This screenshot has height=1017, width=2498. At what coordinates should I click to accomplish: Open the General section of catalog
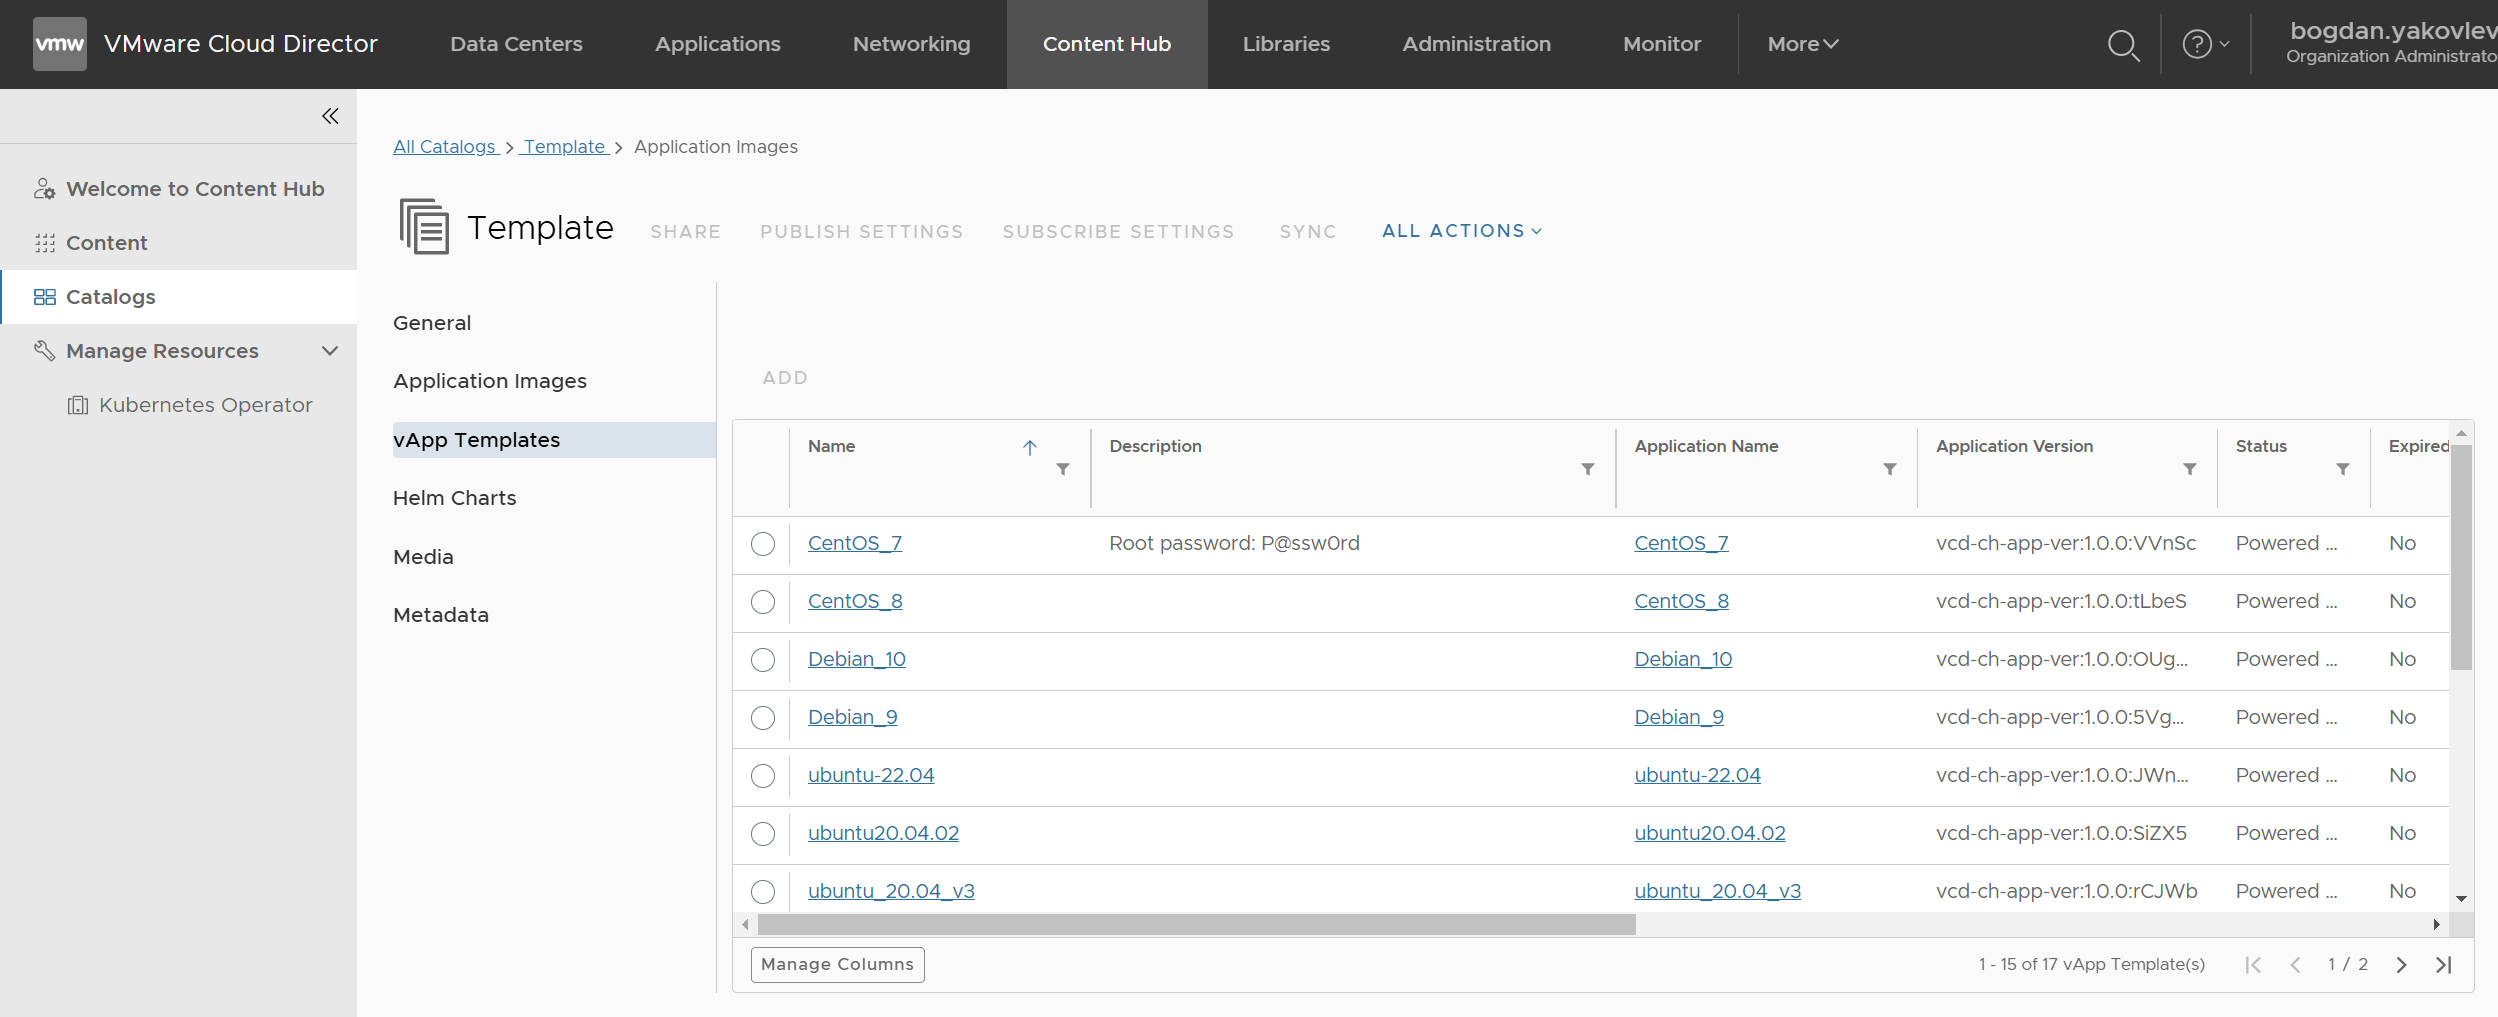pyautogui.click(x=432, y=323)
